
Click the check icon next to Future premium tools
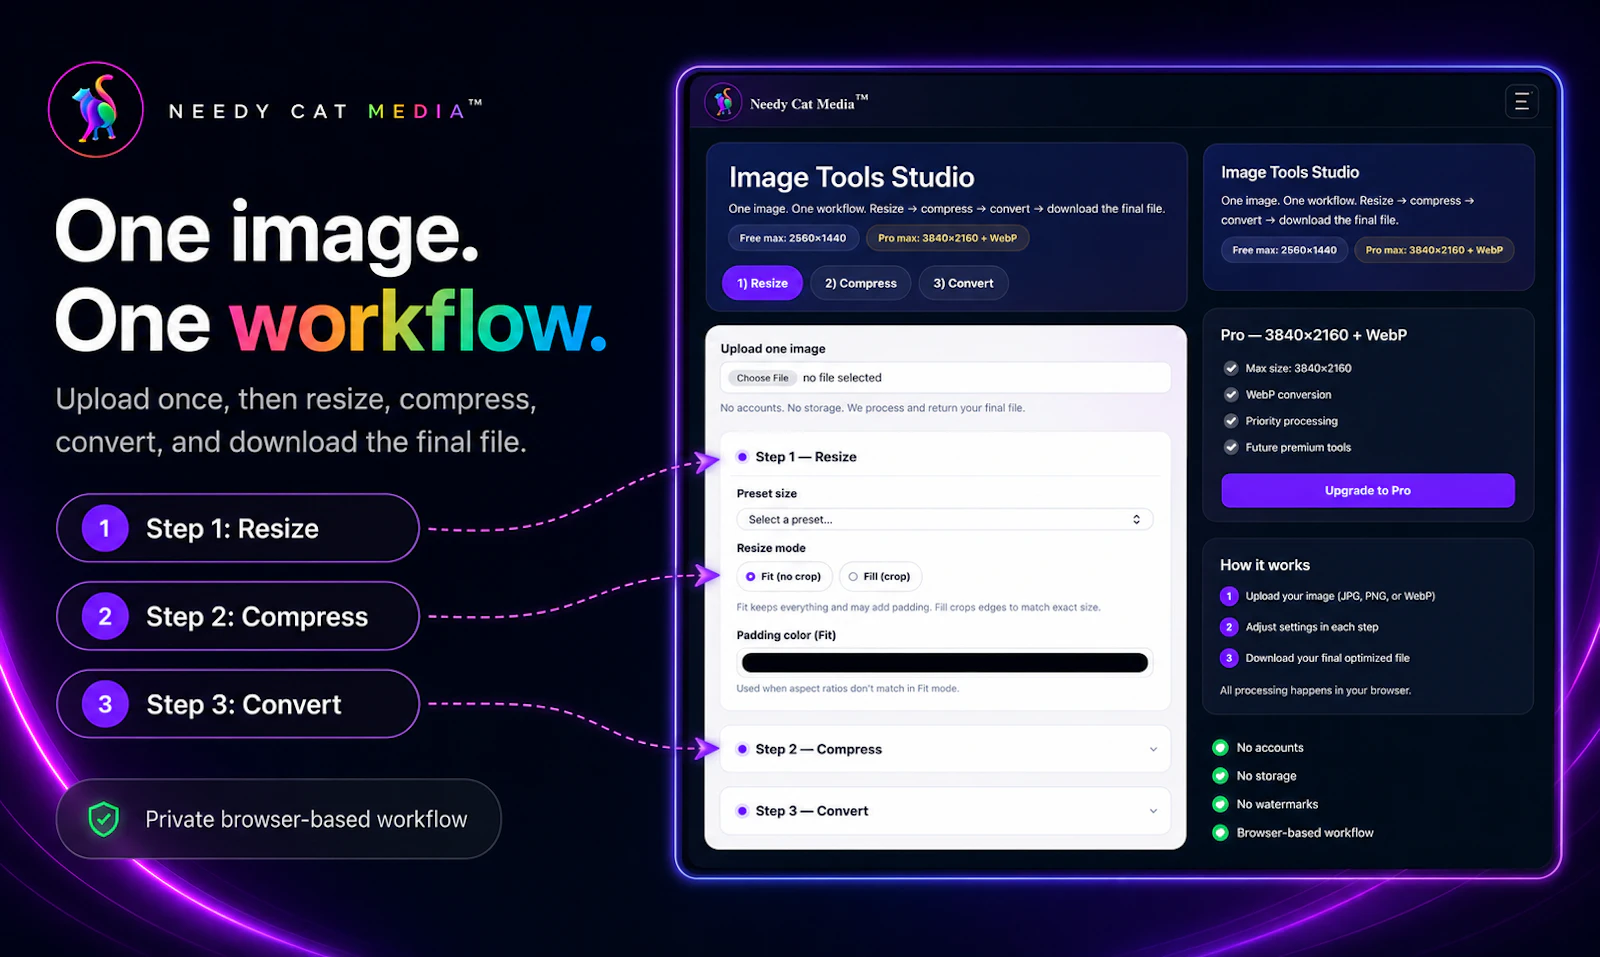click(1231, 447)
